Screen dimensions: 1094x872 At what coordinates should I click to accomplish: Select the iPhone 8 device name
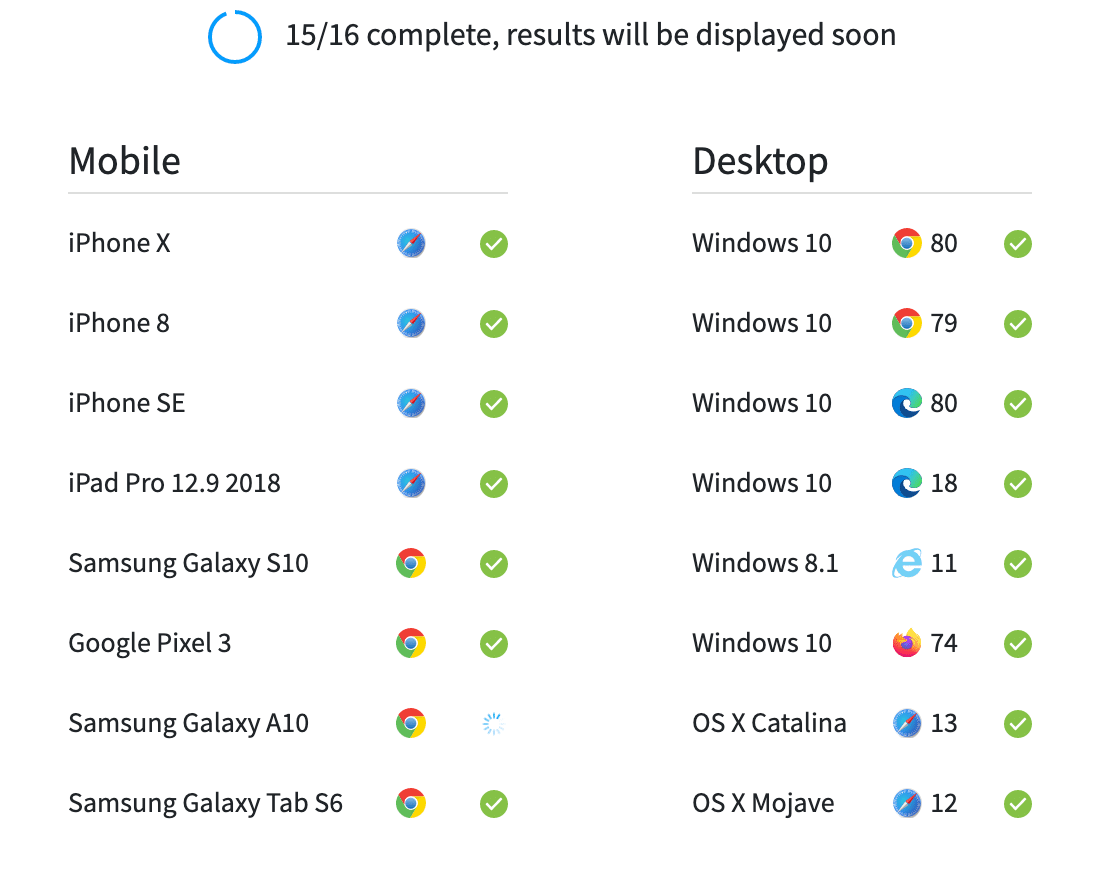pos(119,324)
